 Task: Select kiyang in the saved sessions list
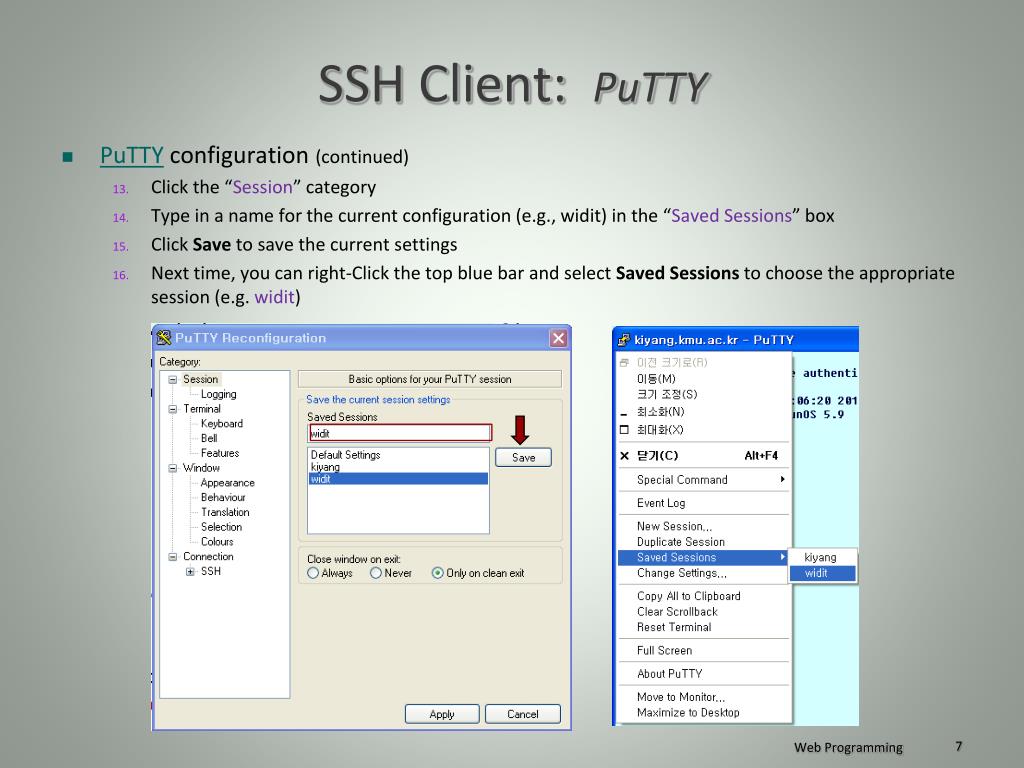pos(398,467)
